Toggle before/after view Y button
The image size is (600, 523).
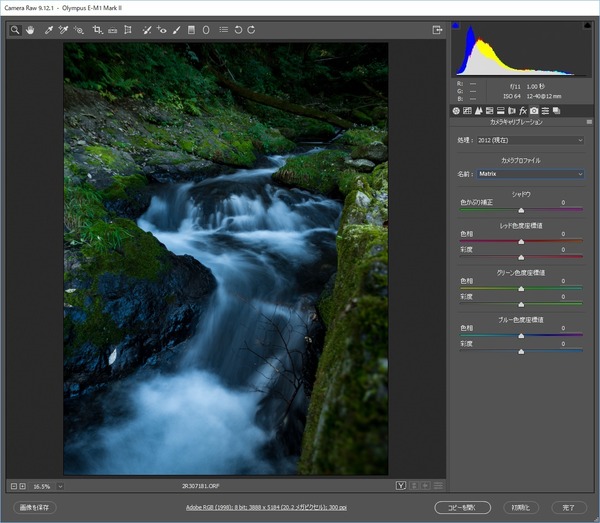click(x=401, y=486)
